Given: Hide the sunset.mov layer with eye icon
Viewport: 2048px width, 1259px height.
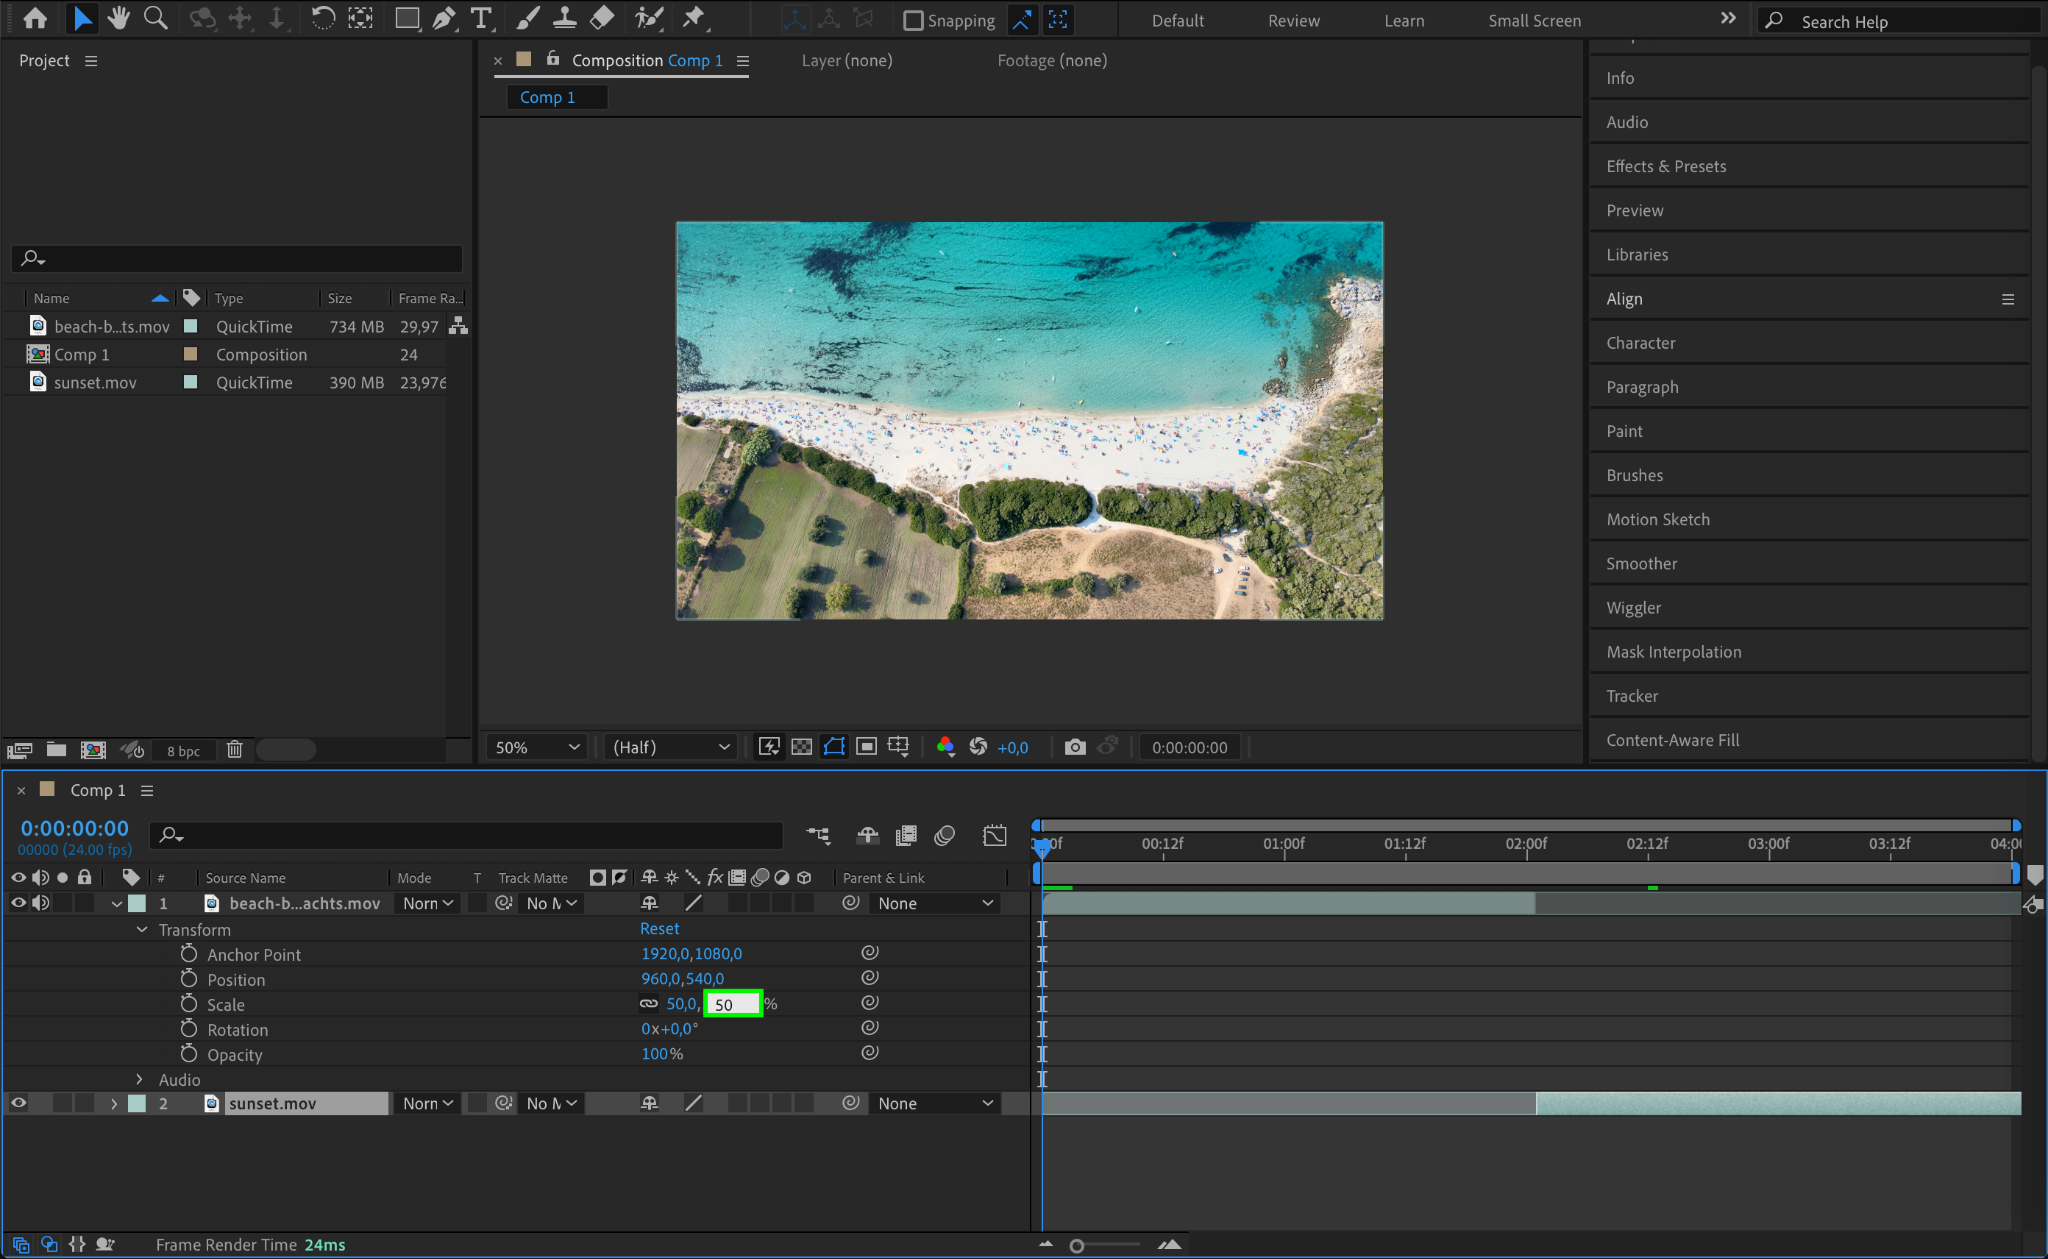Looking at the screenshot, I should (x=18, y=1103).
